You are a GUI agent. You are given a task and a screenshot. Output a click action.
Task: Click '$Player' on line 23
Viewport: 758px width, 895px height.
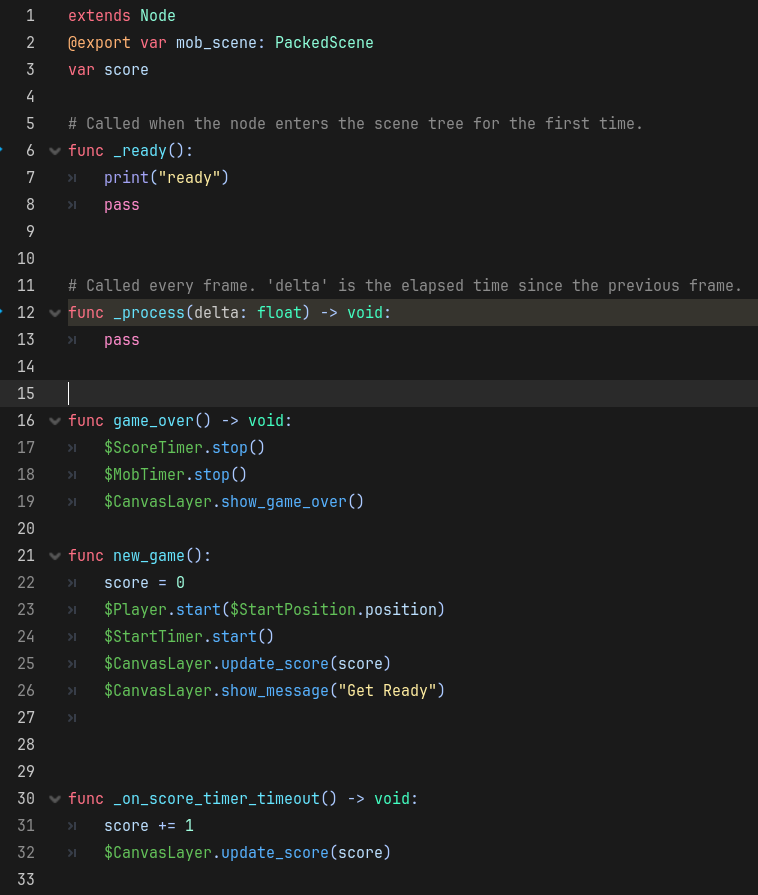point(135,610)
